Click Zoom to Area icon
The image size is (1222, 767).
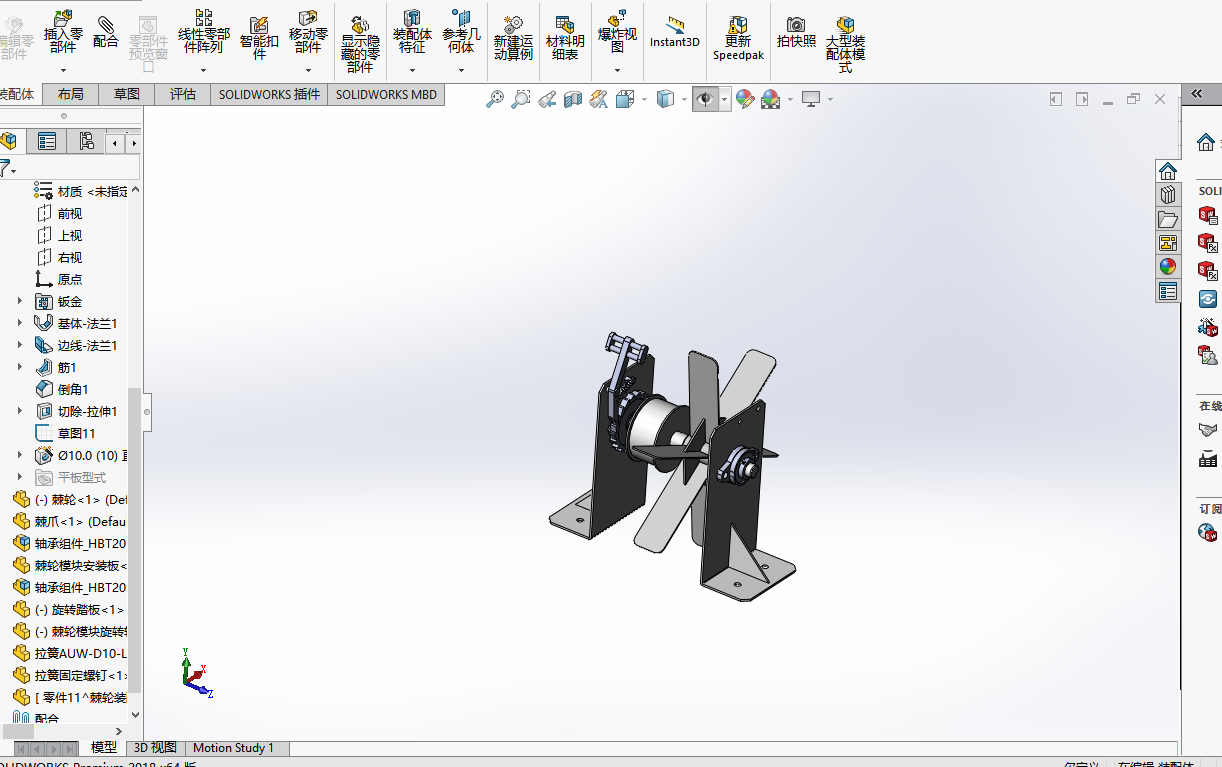520,99
